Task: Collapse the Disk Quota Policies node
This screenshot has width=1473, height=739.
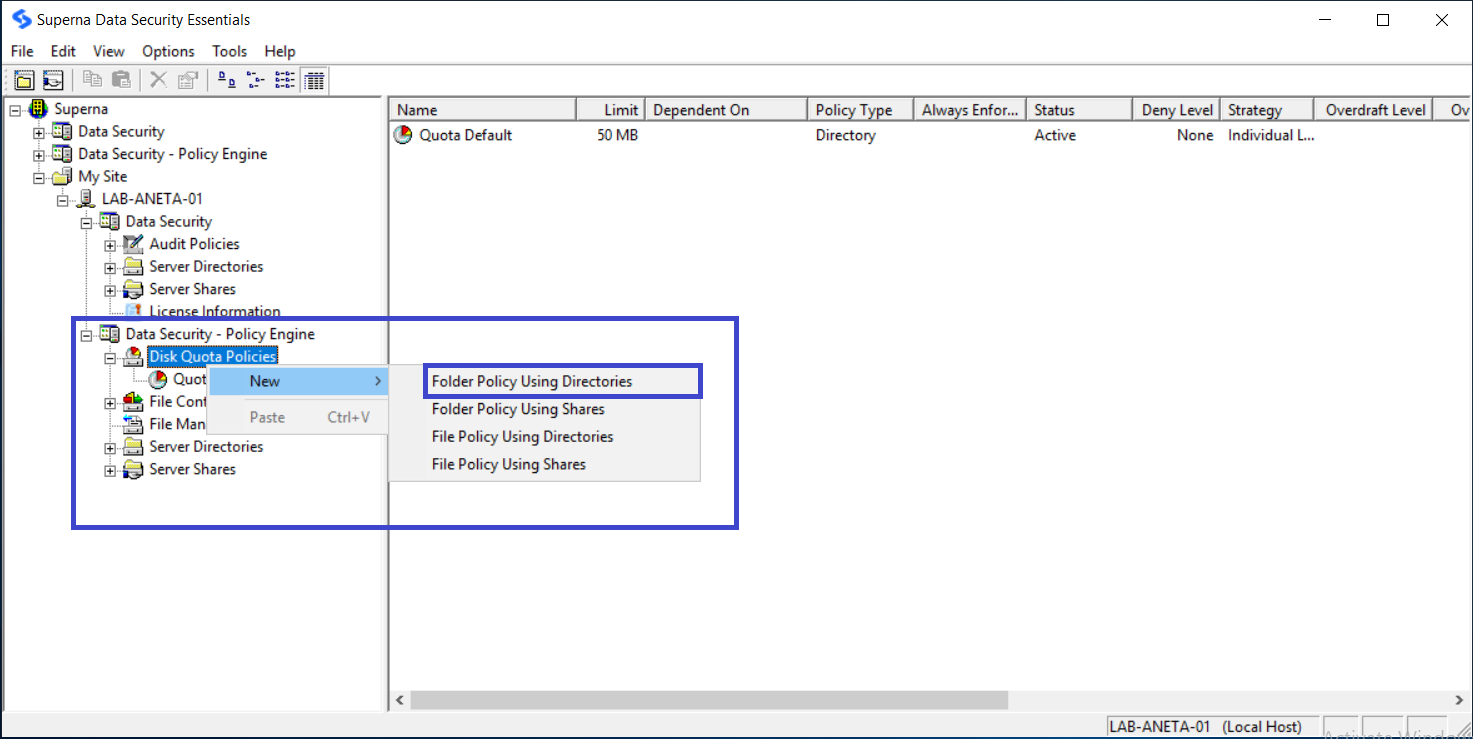Action: click(110, 357)
